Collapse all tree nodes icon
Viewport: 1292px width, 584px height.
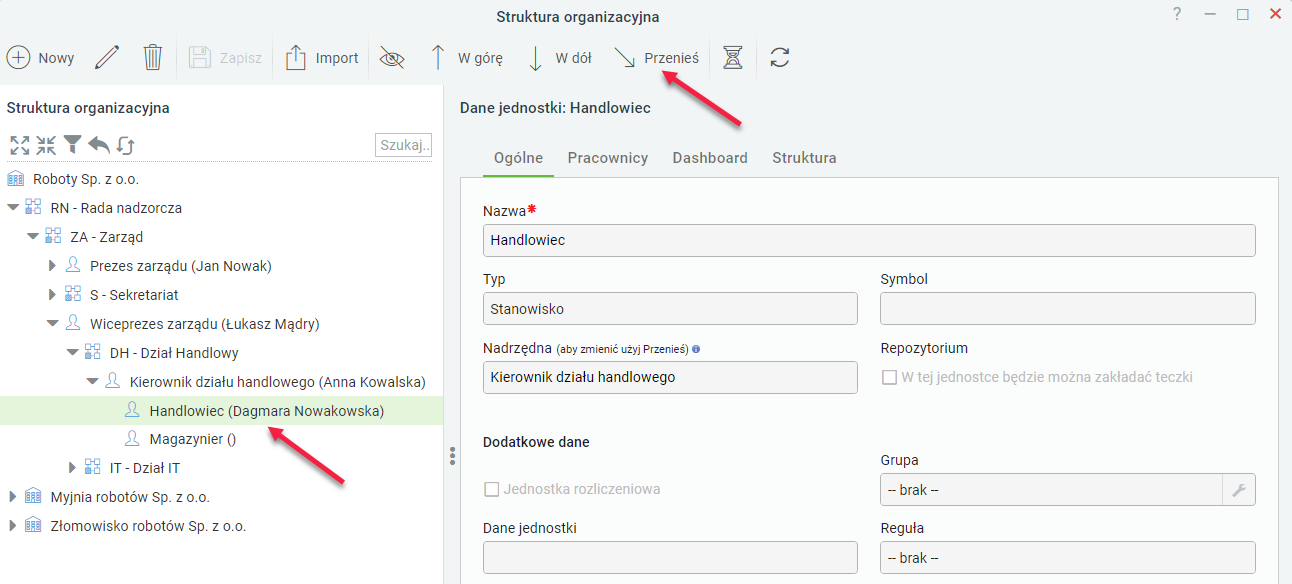coord(46,145)
